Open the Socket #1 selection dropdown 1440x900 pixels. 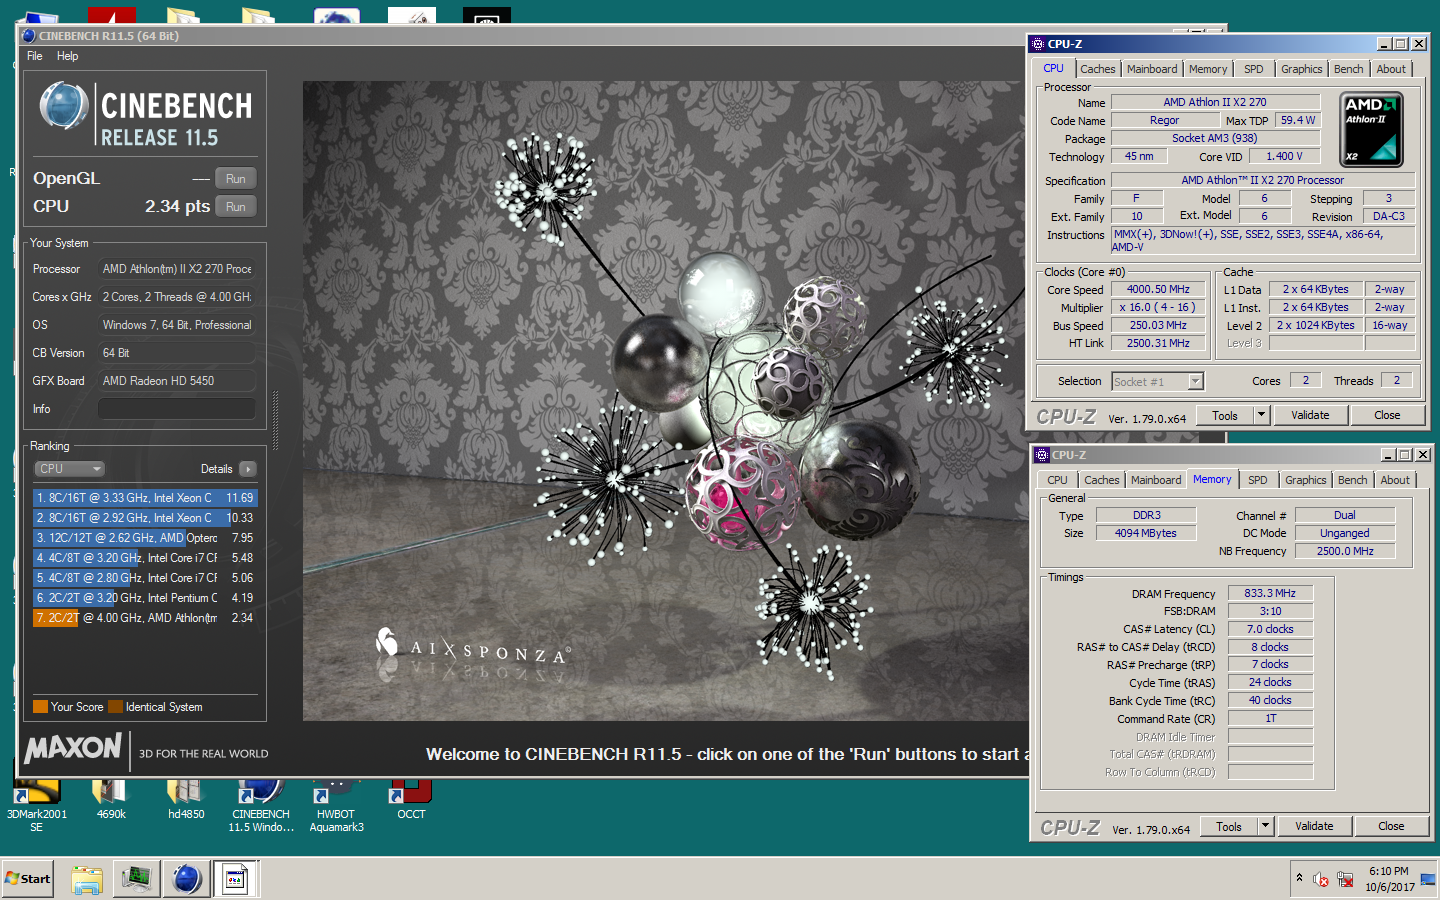1157,382
